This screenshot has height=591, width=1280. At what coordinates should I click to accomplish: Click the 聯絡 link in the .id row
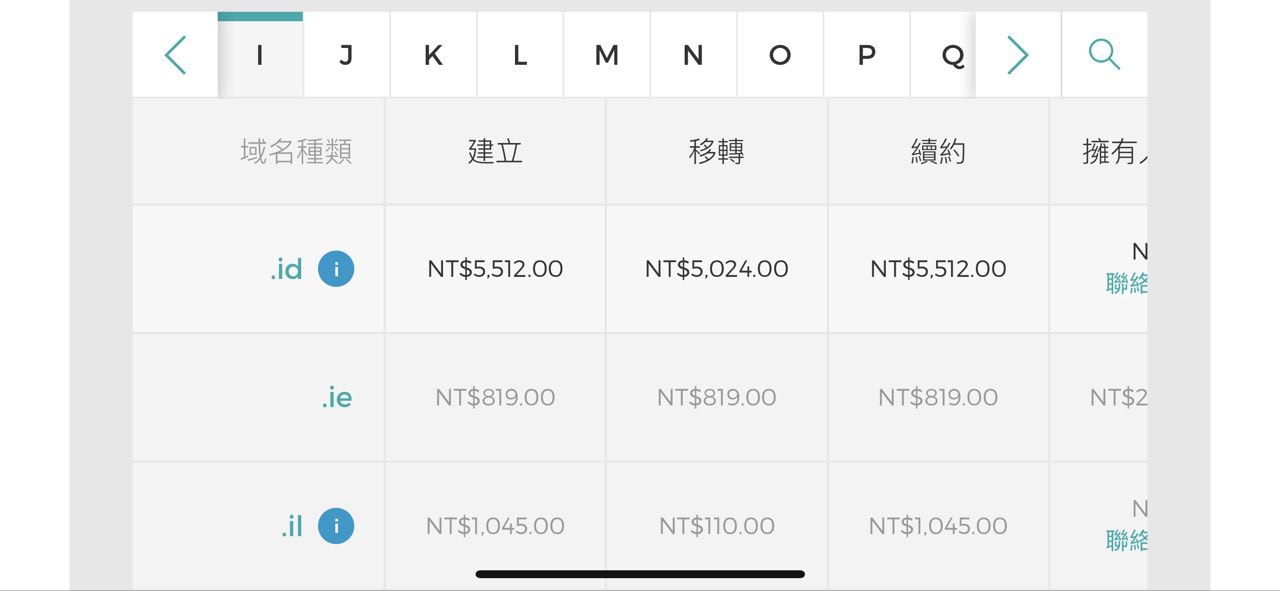click(1126, 284)
